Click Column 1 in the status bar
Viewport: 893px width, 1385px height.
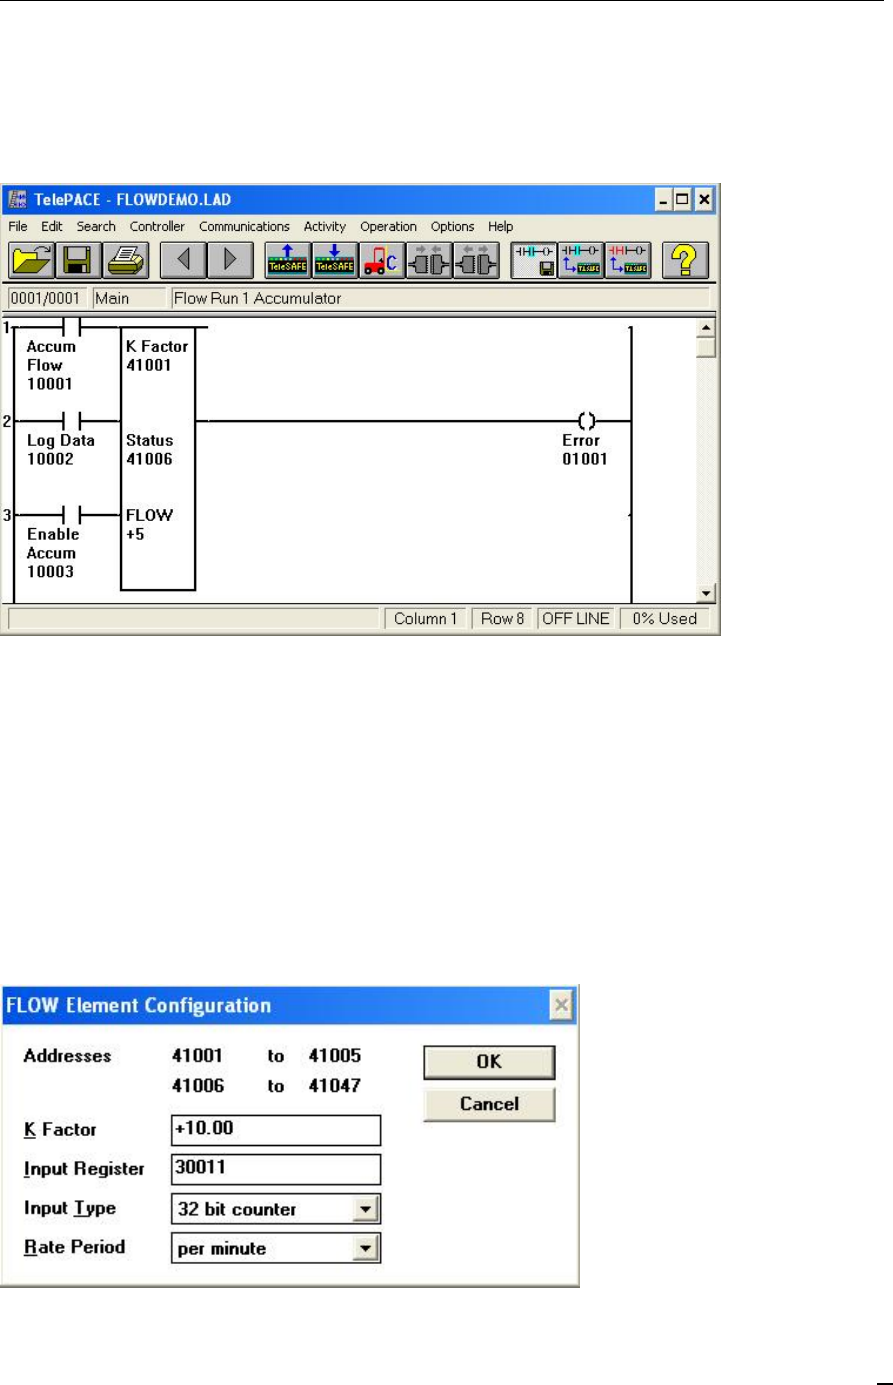(x=426, y=619)
